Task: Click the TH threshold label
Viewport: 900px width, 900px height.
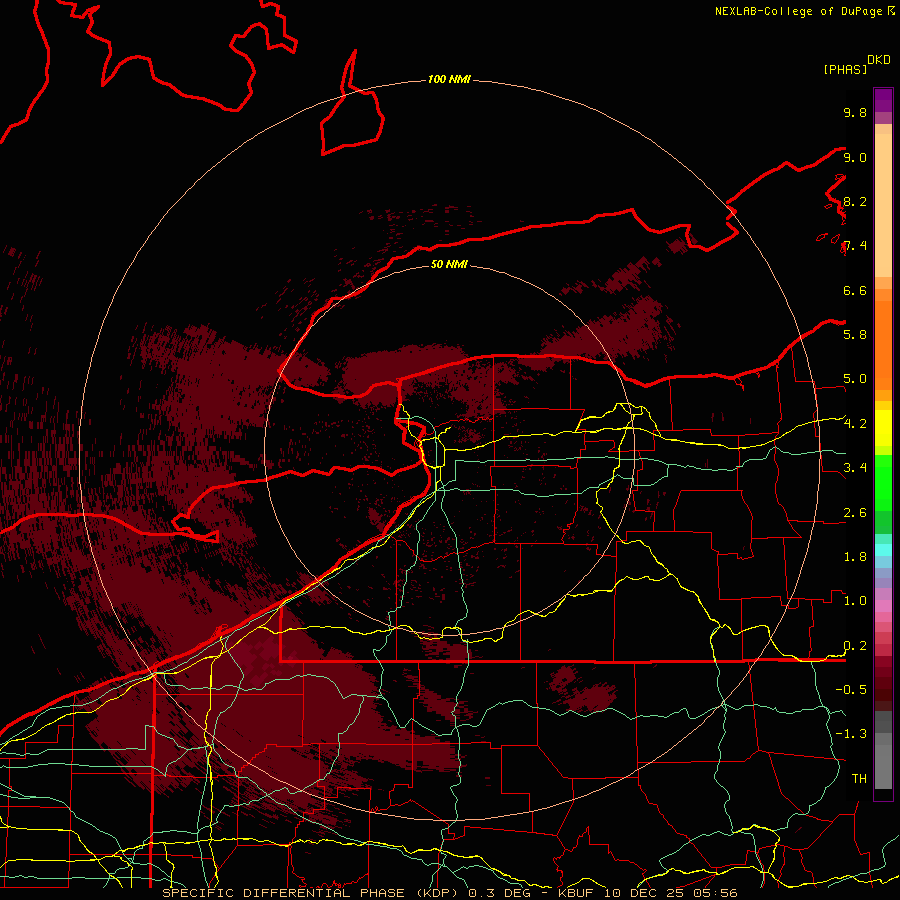Action: 859,778
